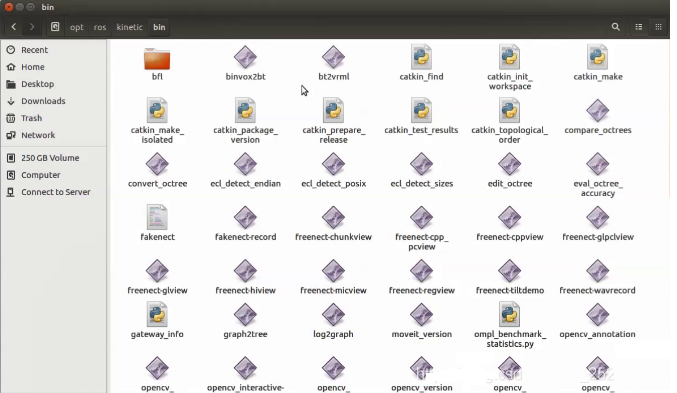Select the freenect-cppview executable icon
677x393 pixels.
[509, 218]
